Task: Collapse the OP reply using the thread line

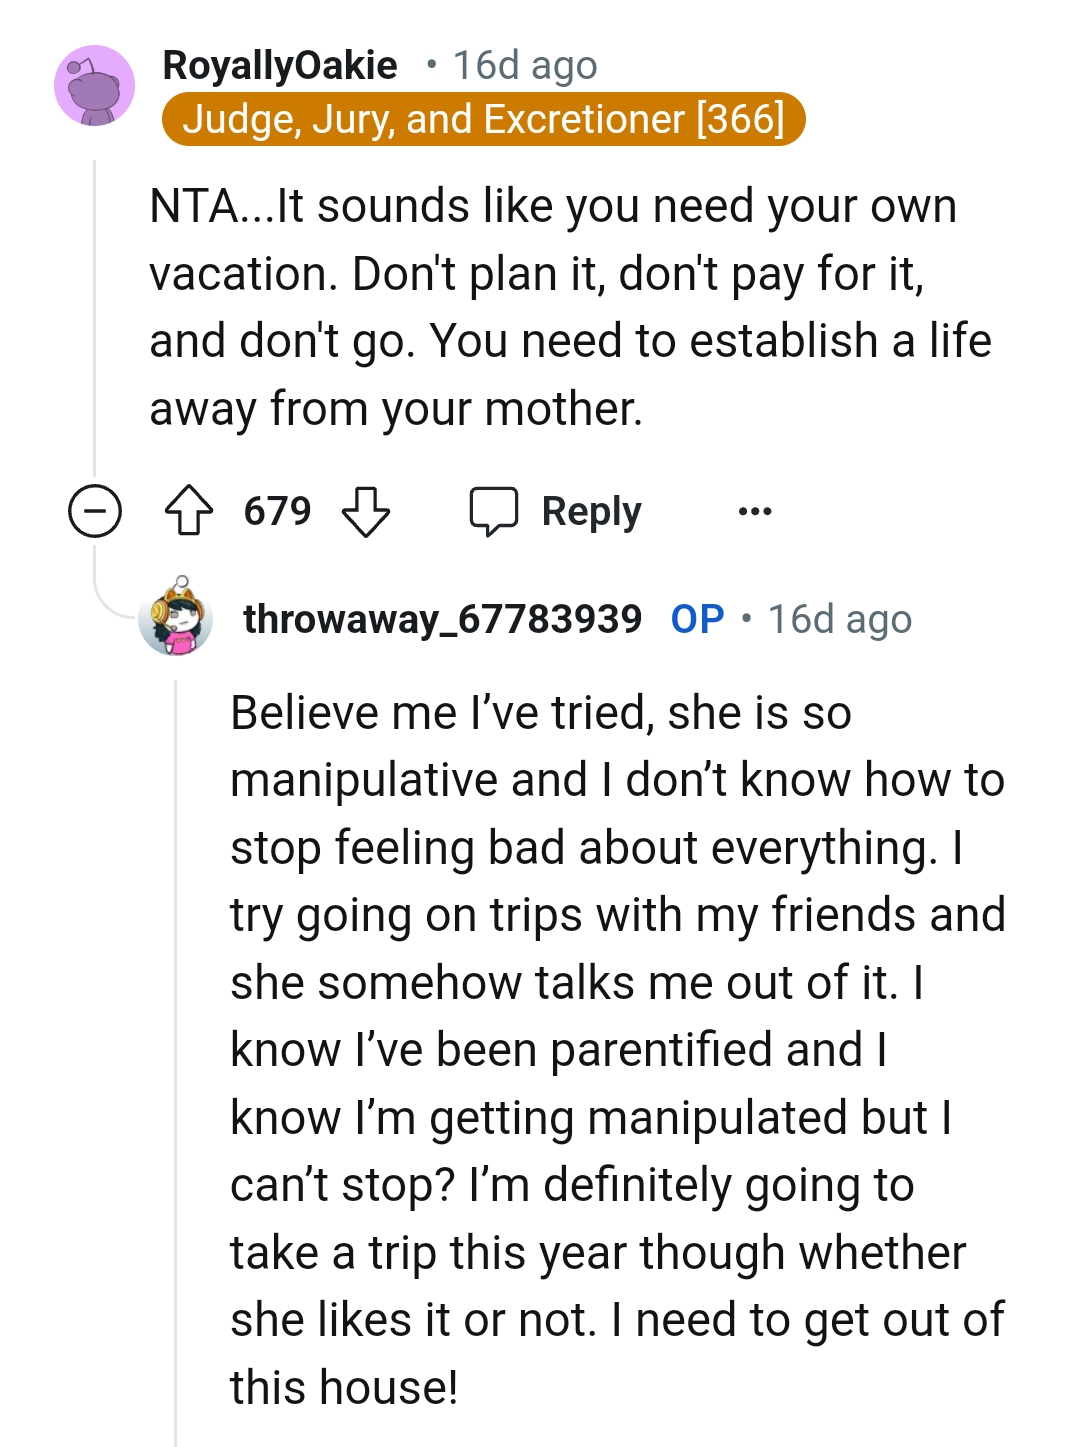Action: (178, 1000)
